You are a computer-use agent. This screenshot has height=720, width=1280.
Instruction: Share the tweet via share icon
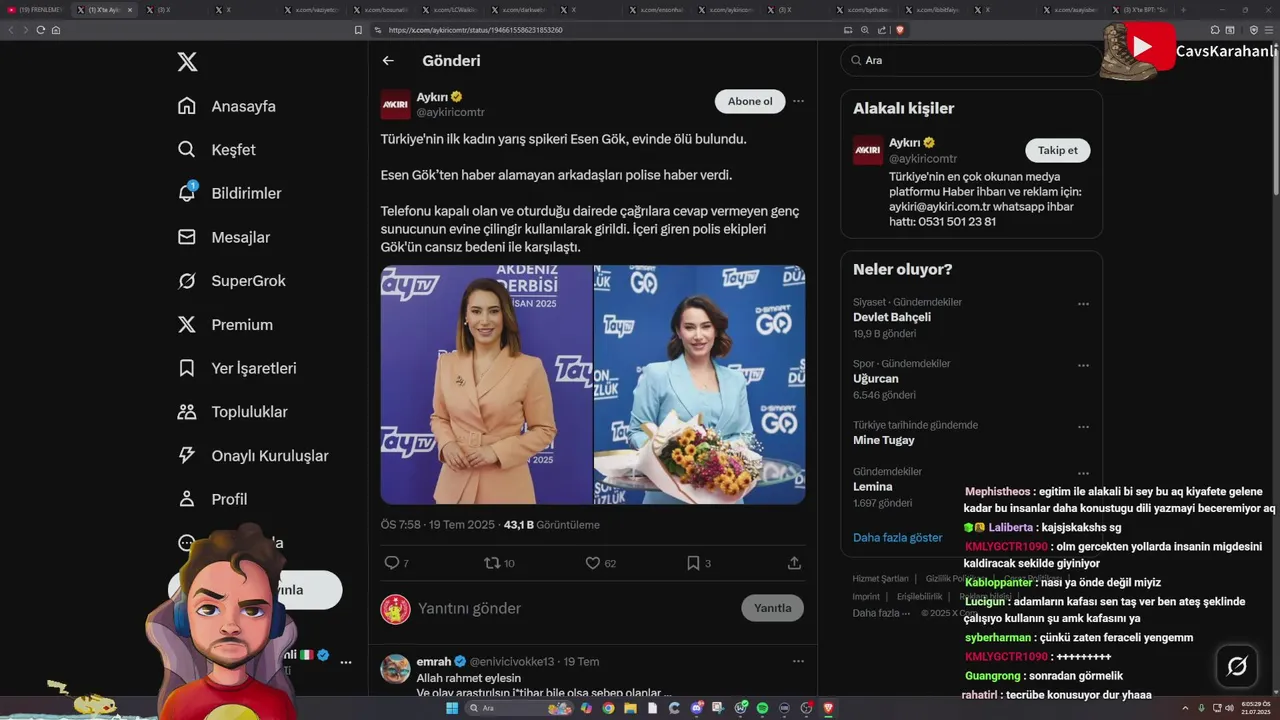coord(794,563)
